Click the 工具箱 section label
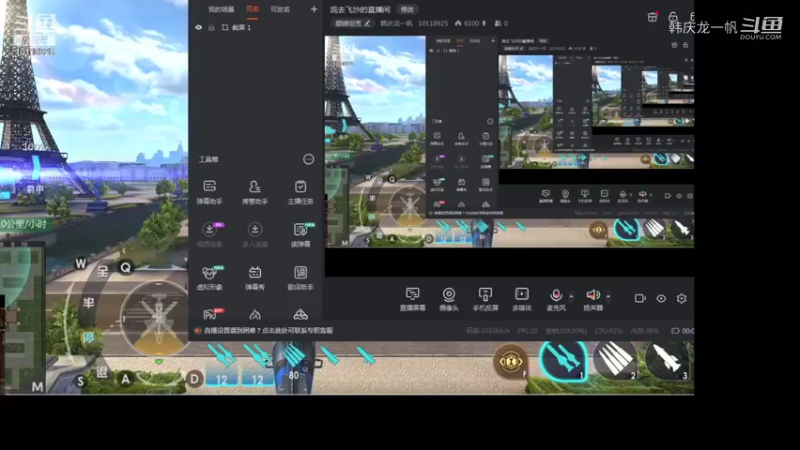The image size is (800, 450). pos(208,160)
